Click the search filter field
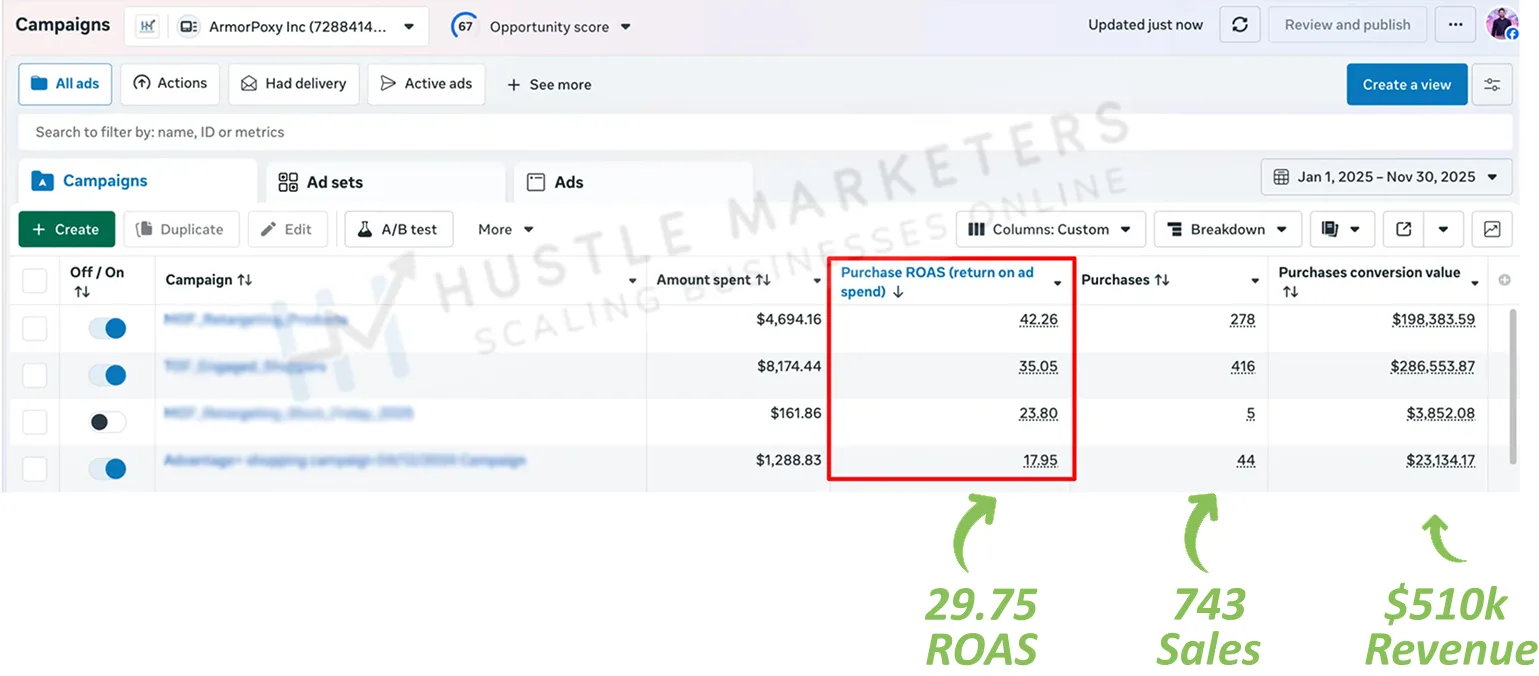This screenshot has width=1539, height=676. tap(765, 132)
